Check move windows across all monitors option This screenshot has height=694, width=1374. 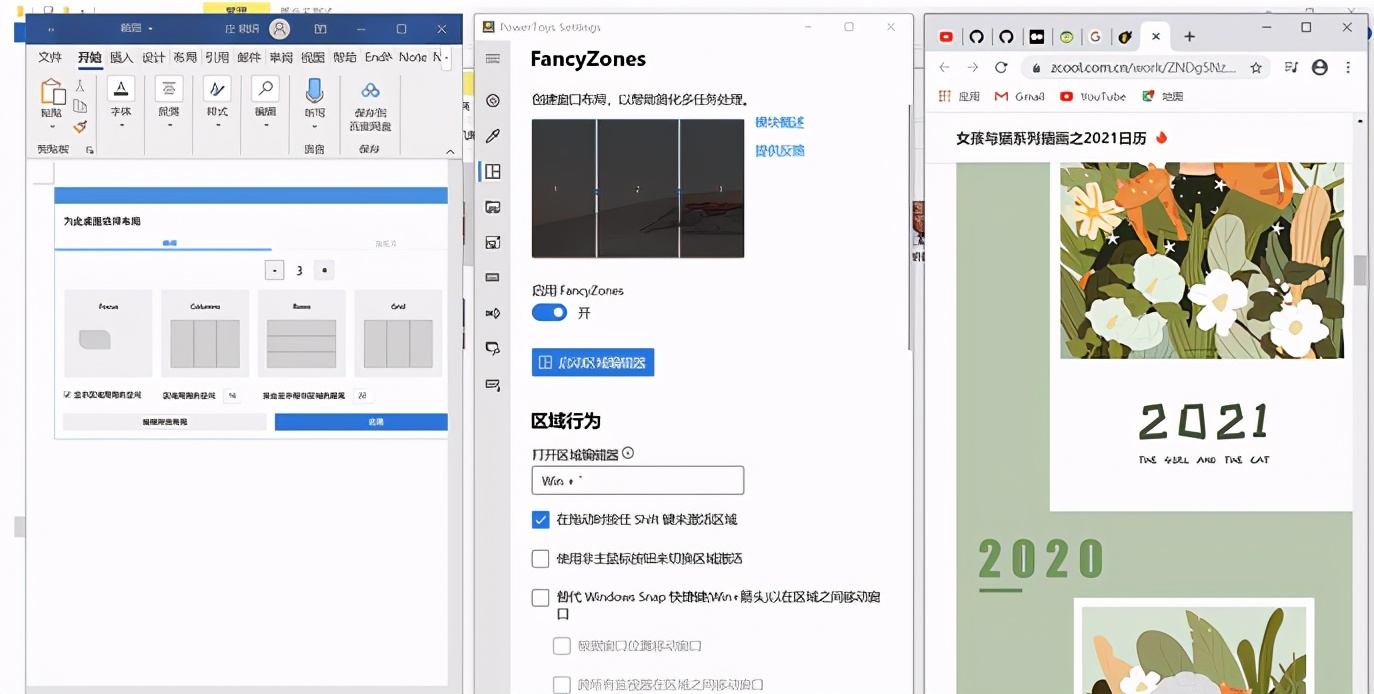click(x=562, y=685)
